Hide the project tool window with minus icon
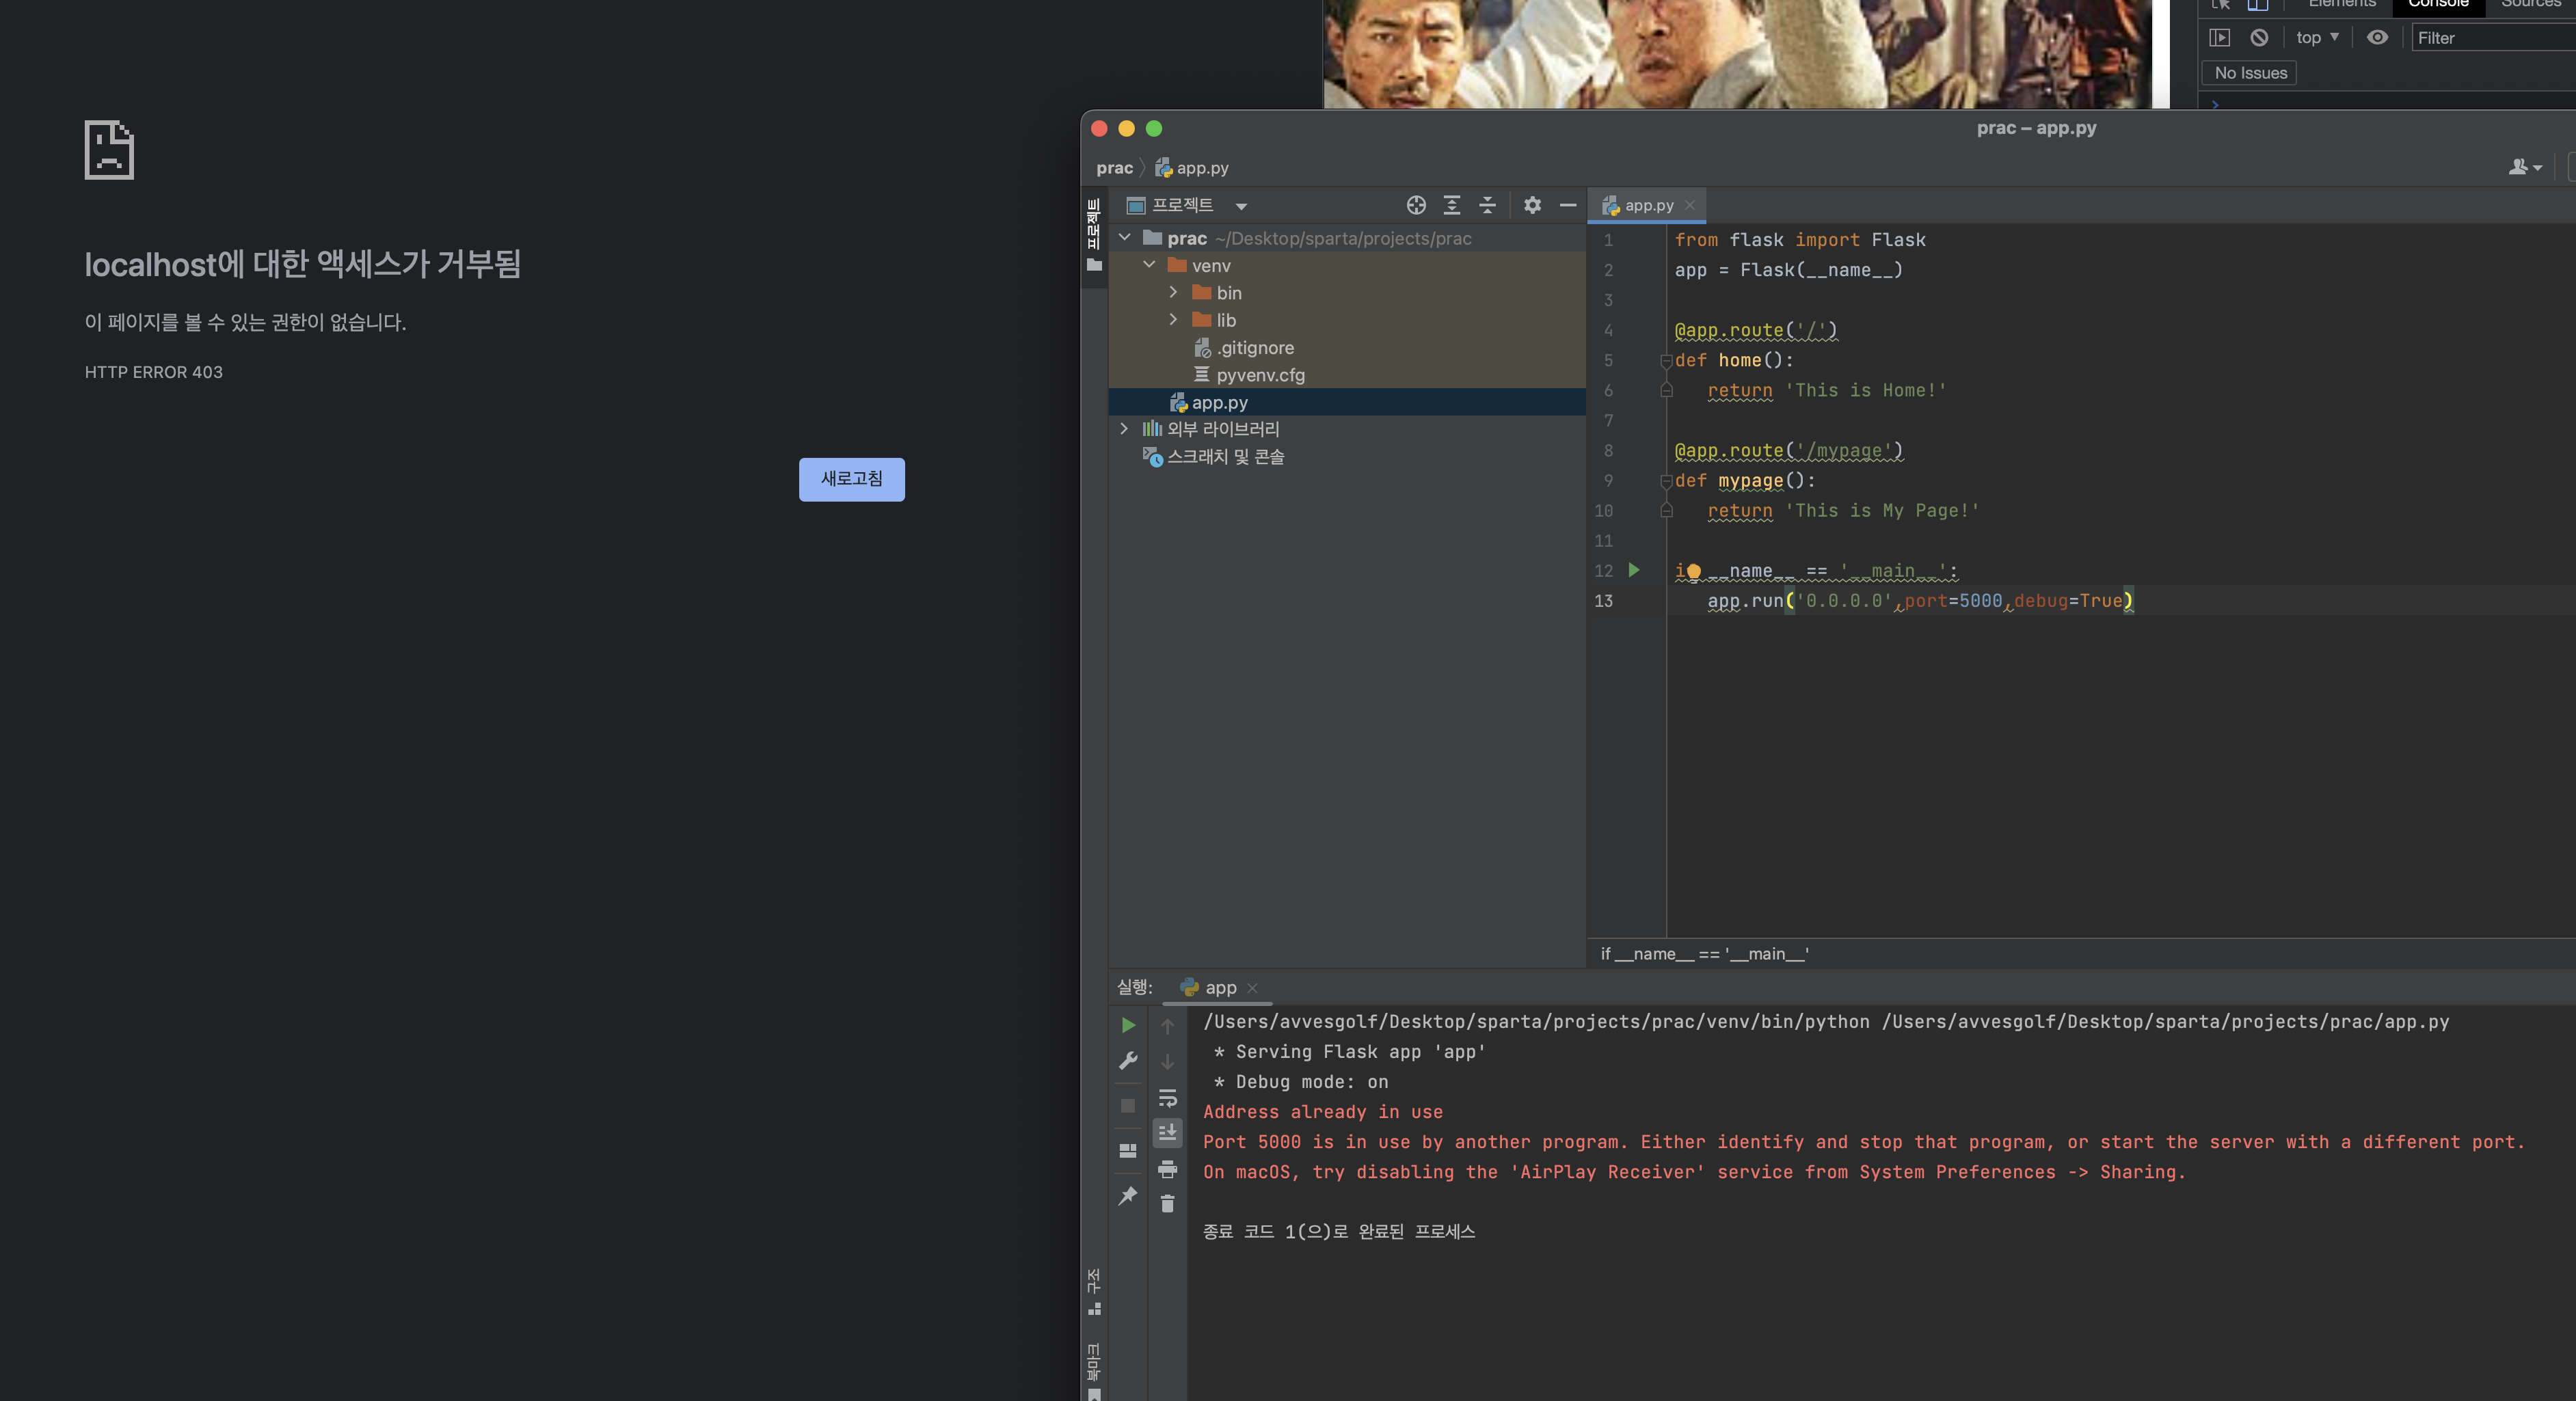 [x=1568, y=205]
